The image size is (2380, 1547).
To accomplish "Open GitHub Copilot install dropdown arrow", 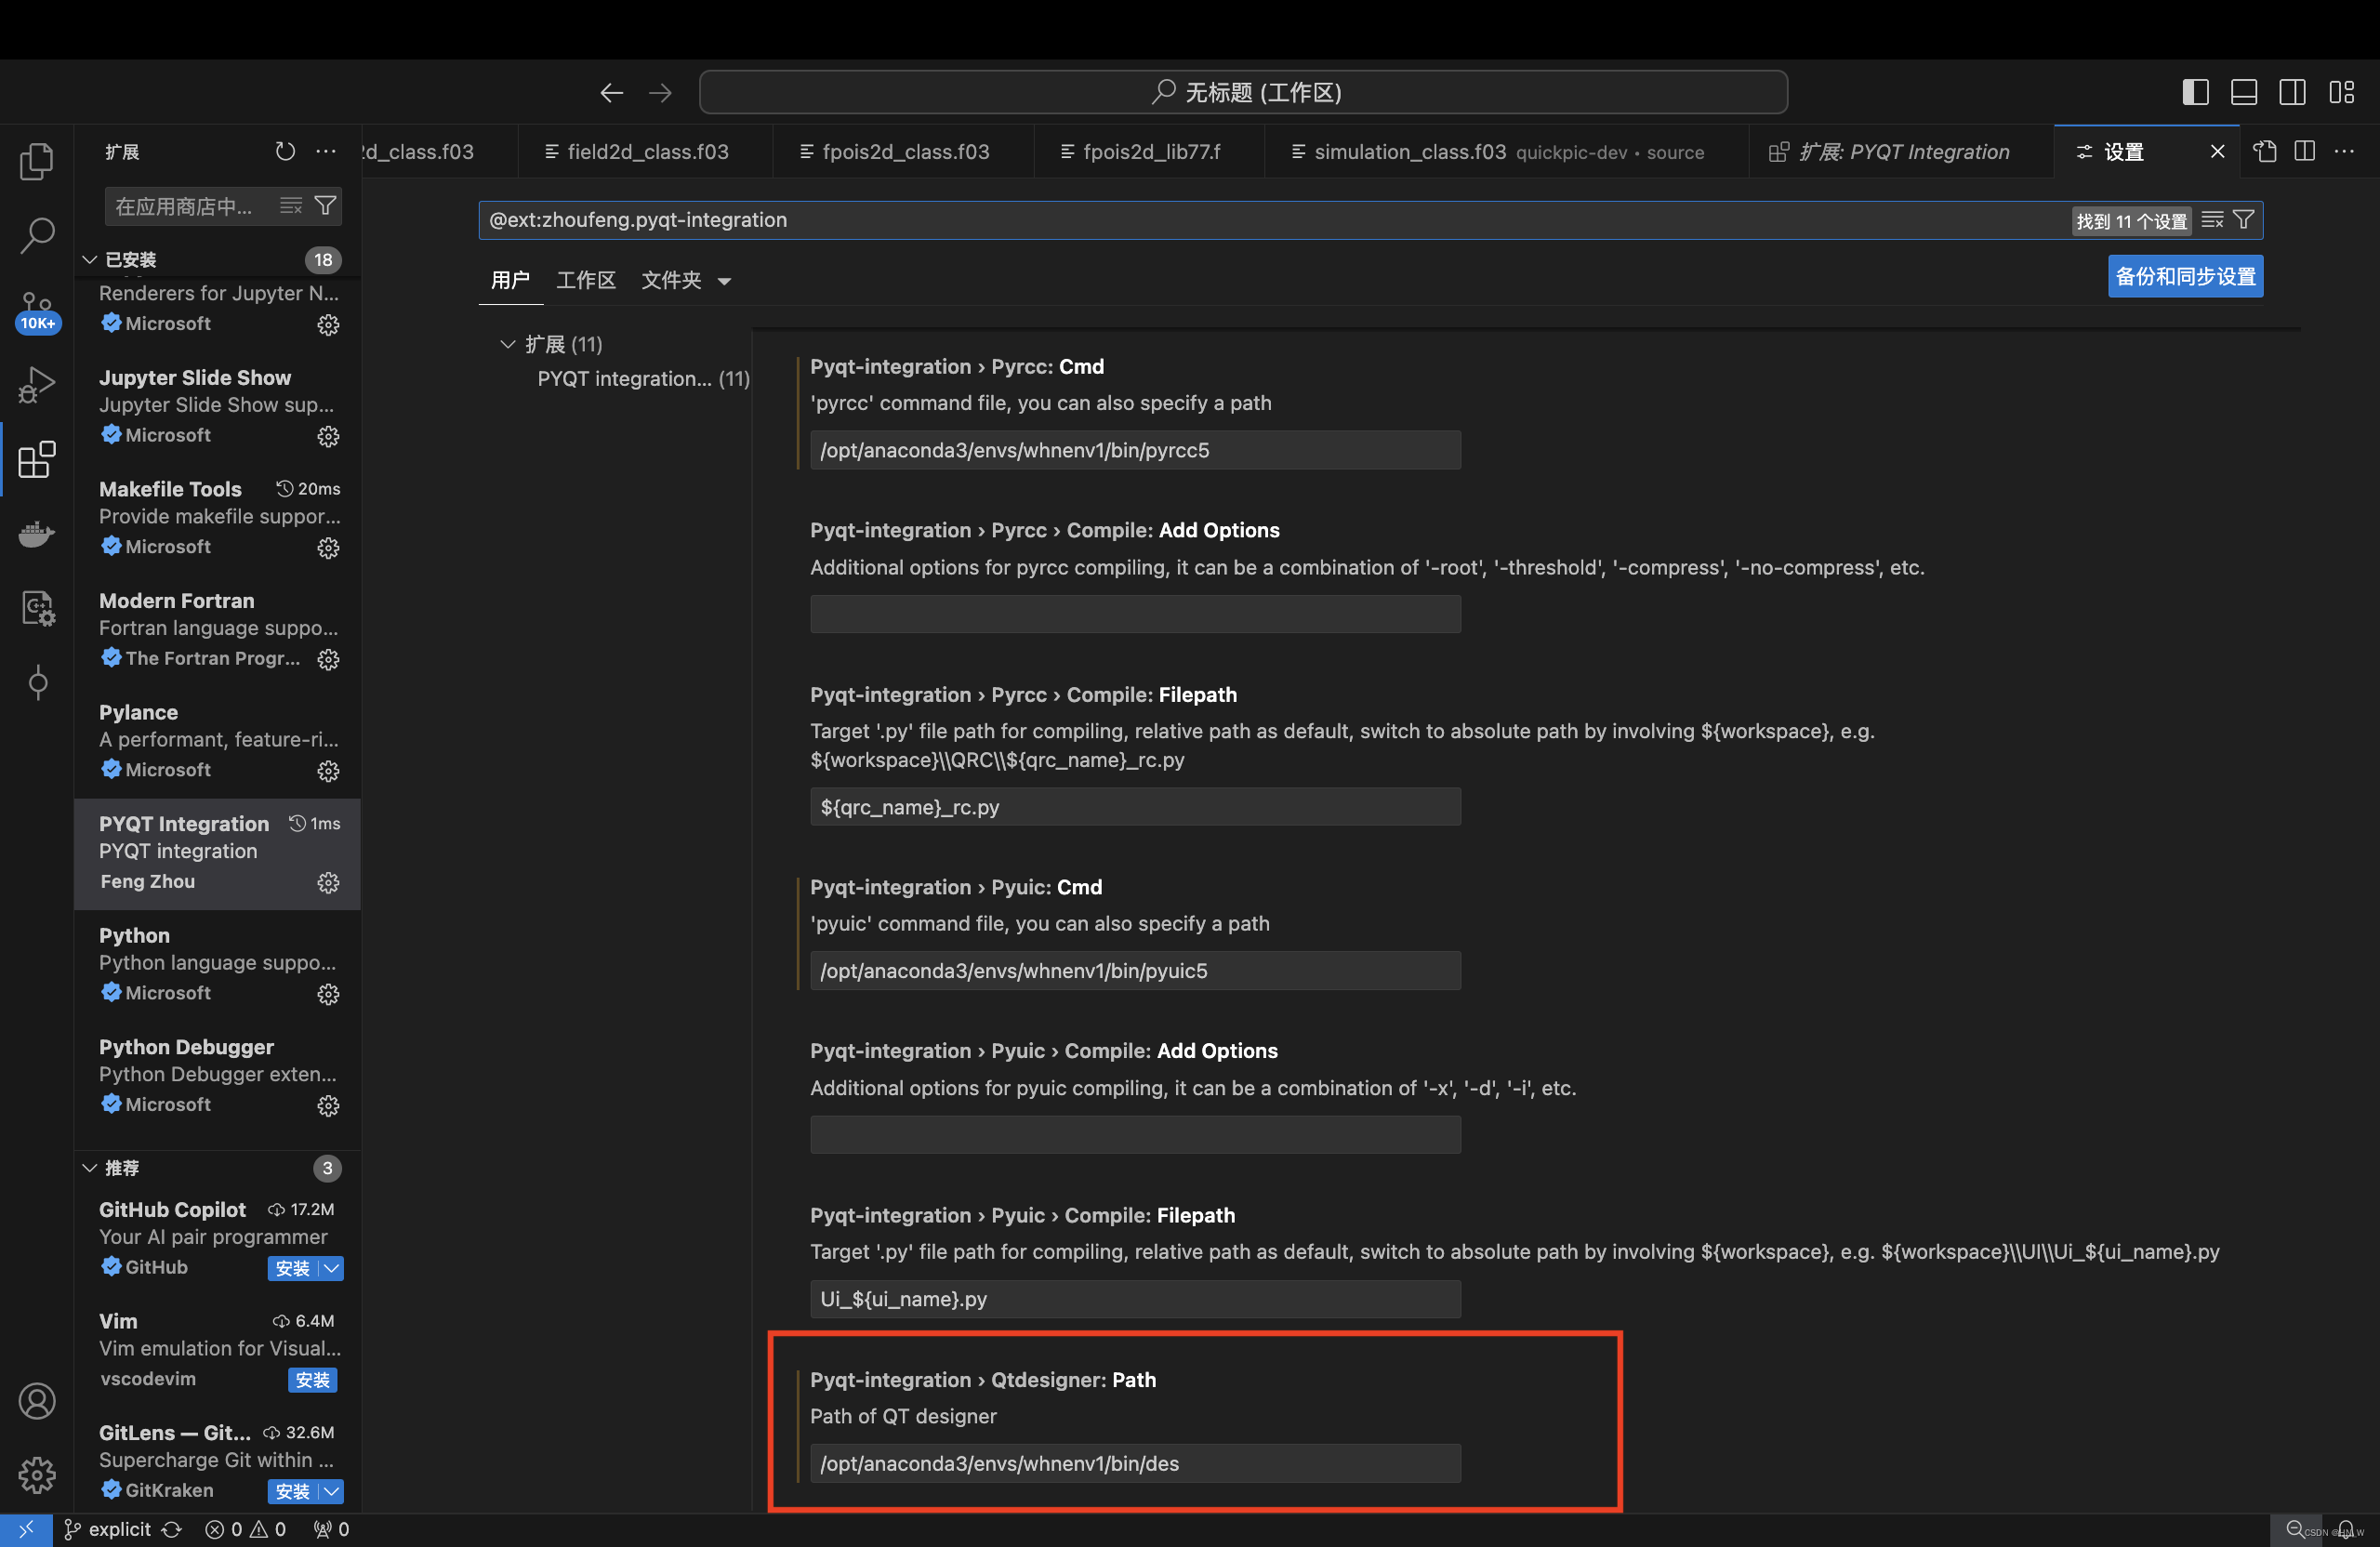I will pyautogui.click(x=333, y=1268).
